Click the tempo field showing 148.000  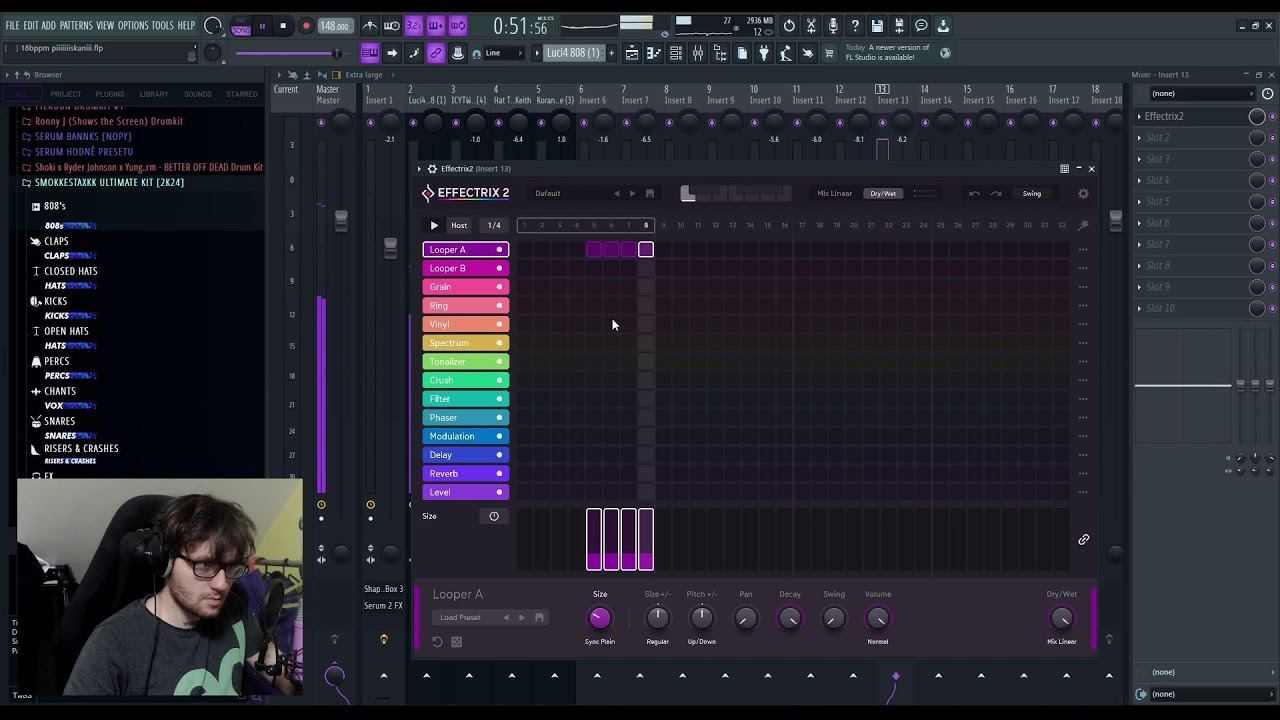click(335, 26)
